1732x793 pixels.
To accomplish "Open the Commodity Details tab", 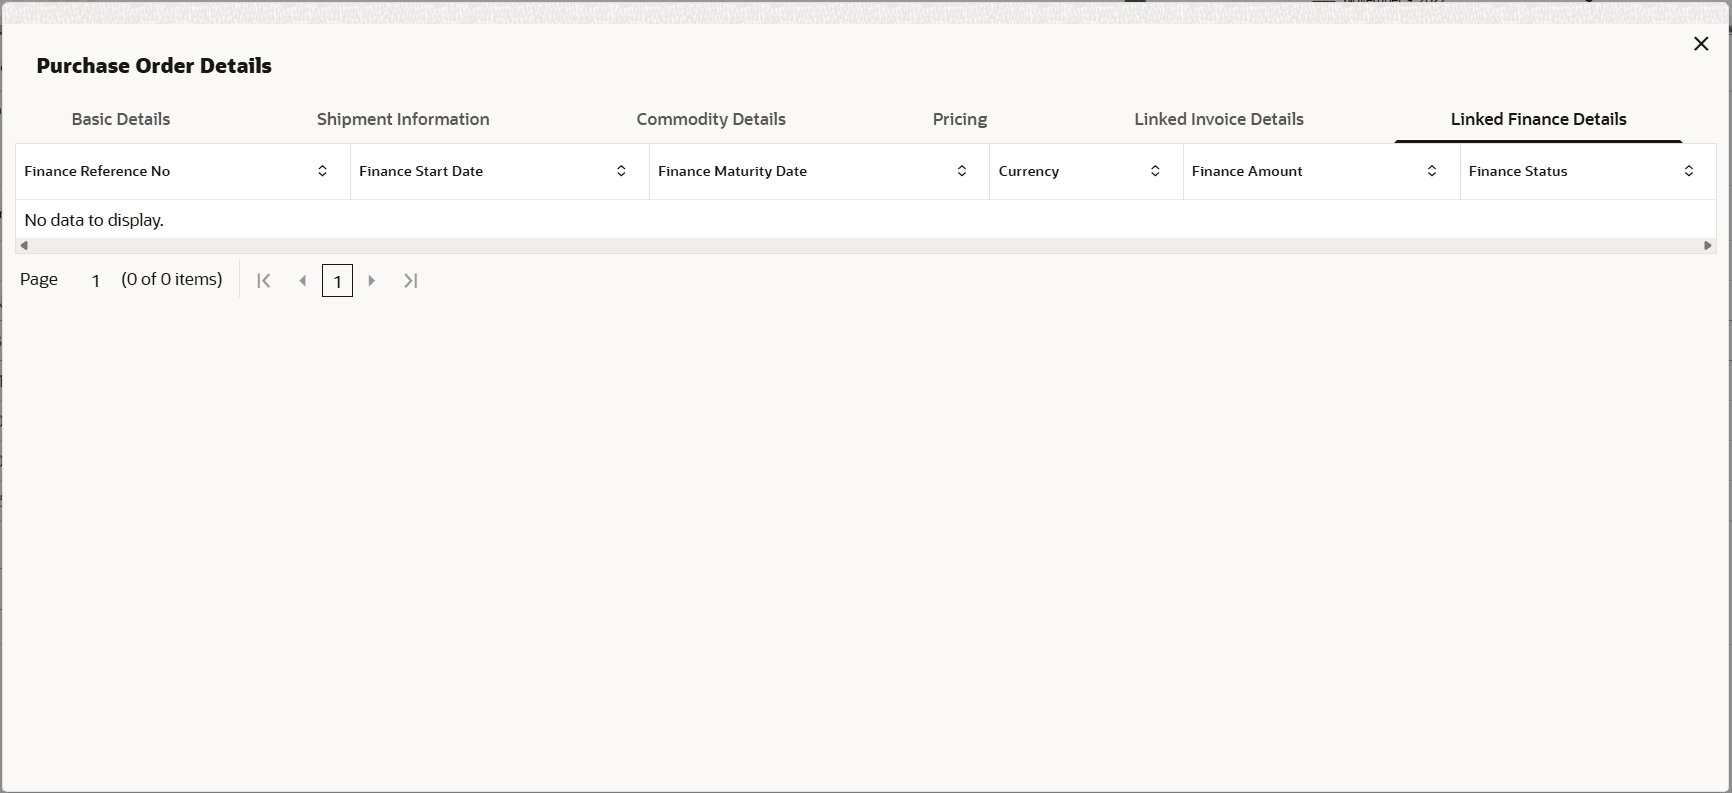I will click(711, 119).
